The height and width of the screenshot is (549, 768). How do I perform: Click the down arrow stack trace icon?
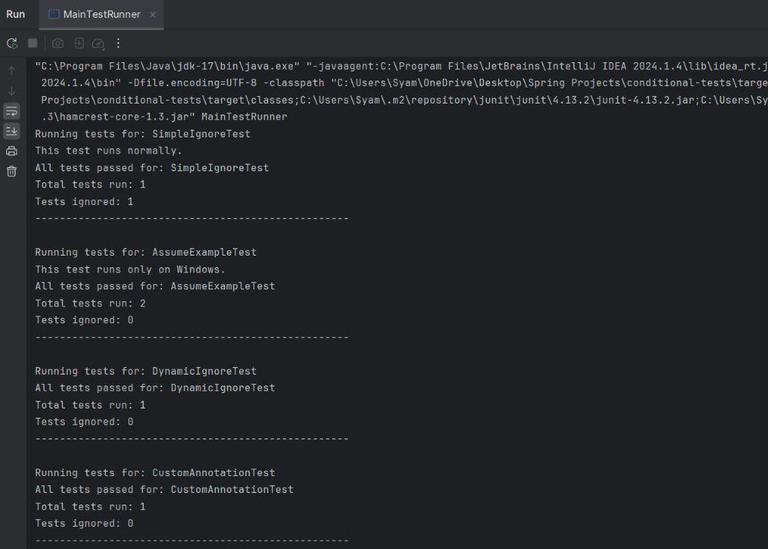[x=12, y=91]
